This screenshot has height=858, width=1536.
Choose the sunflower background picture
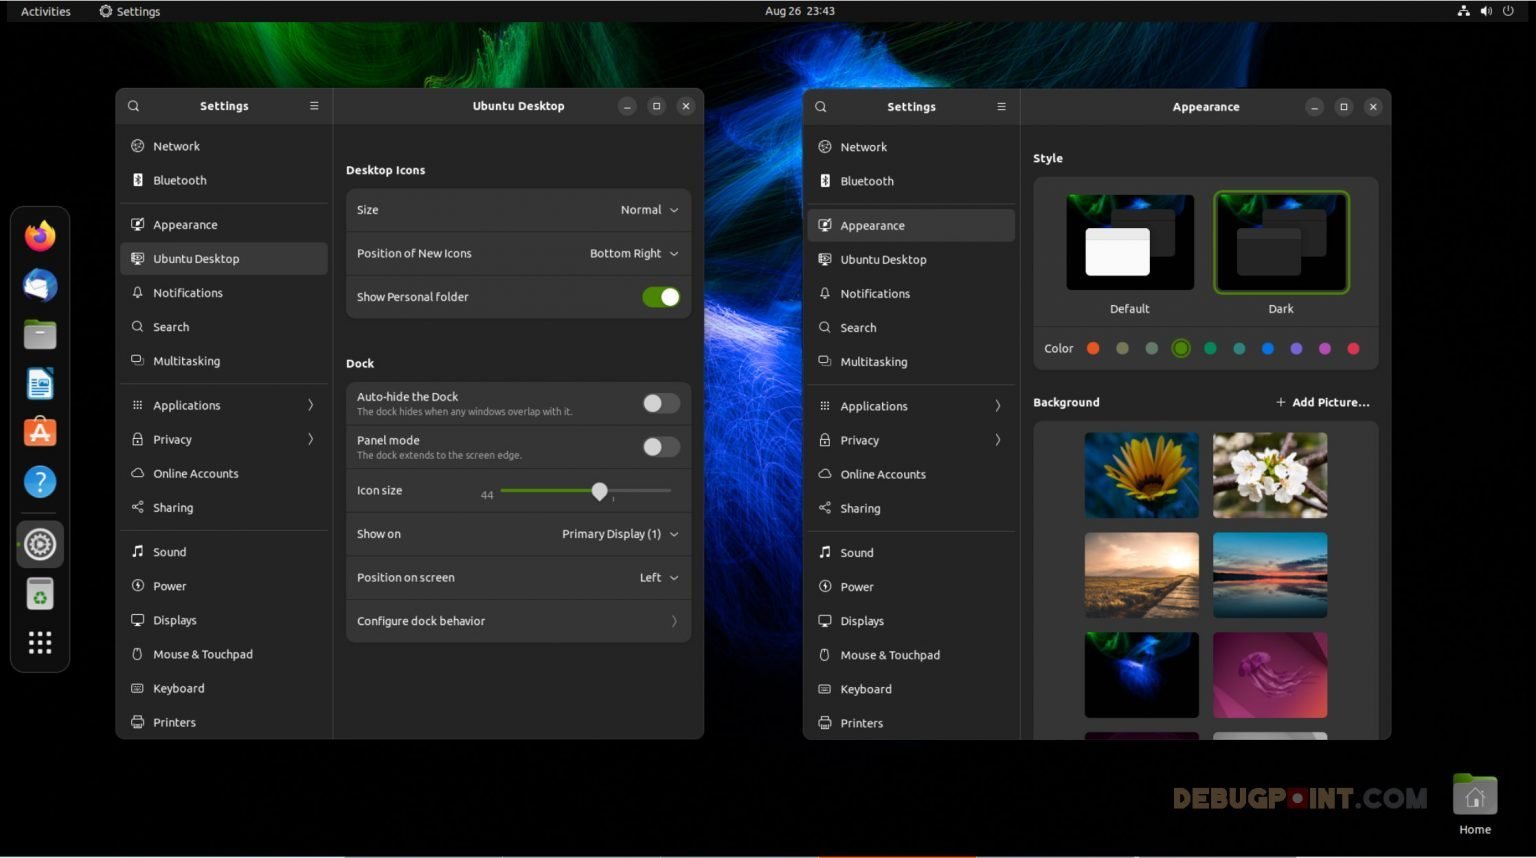1141,475
